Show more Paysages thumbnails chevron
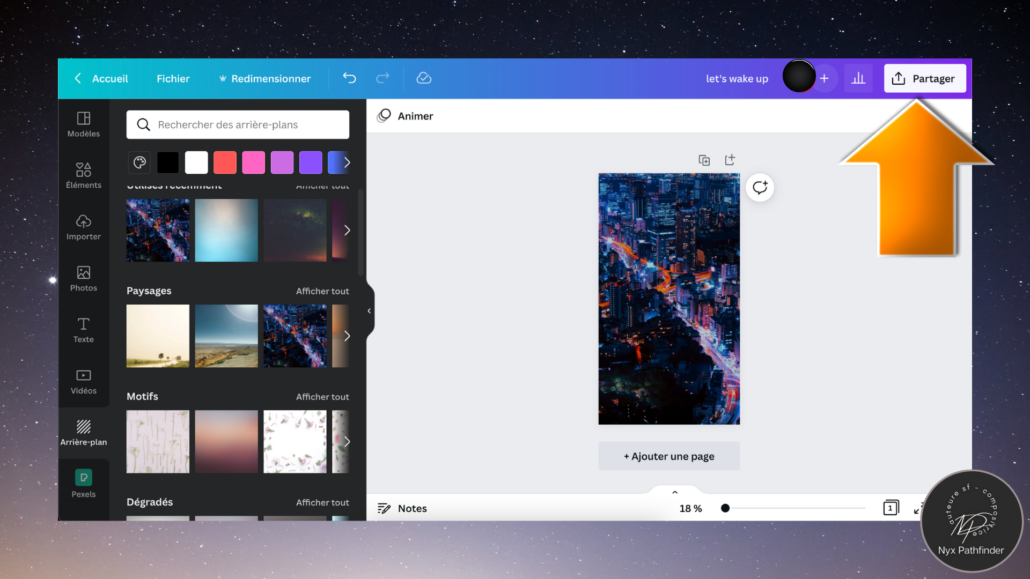This screenshot has width=1030, height=579. point(347,336)
